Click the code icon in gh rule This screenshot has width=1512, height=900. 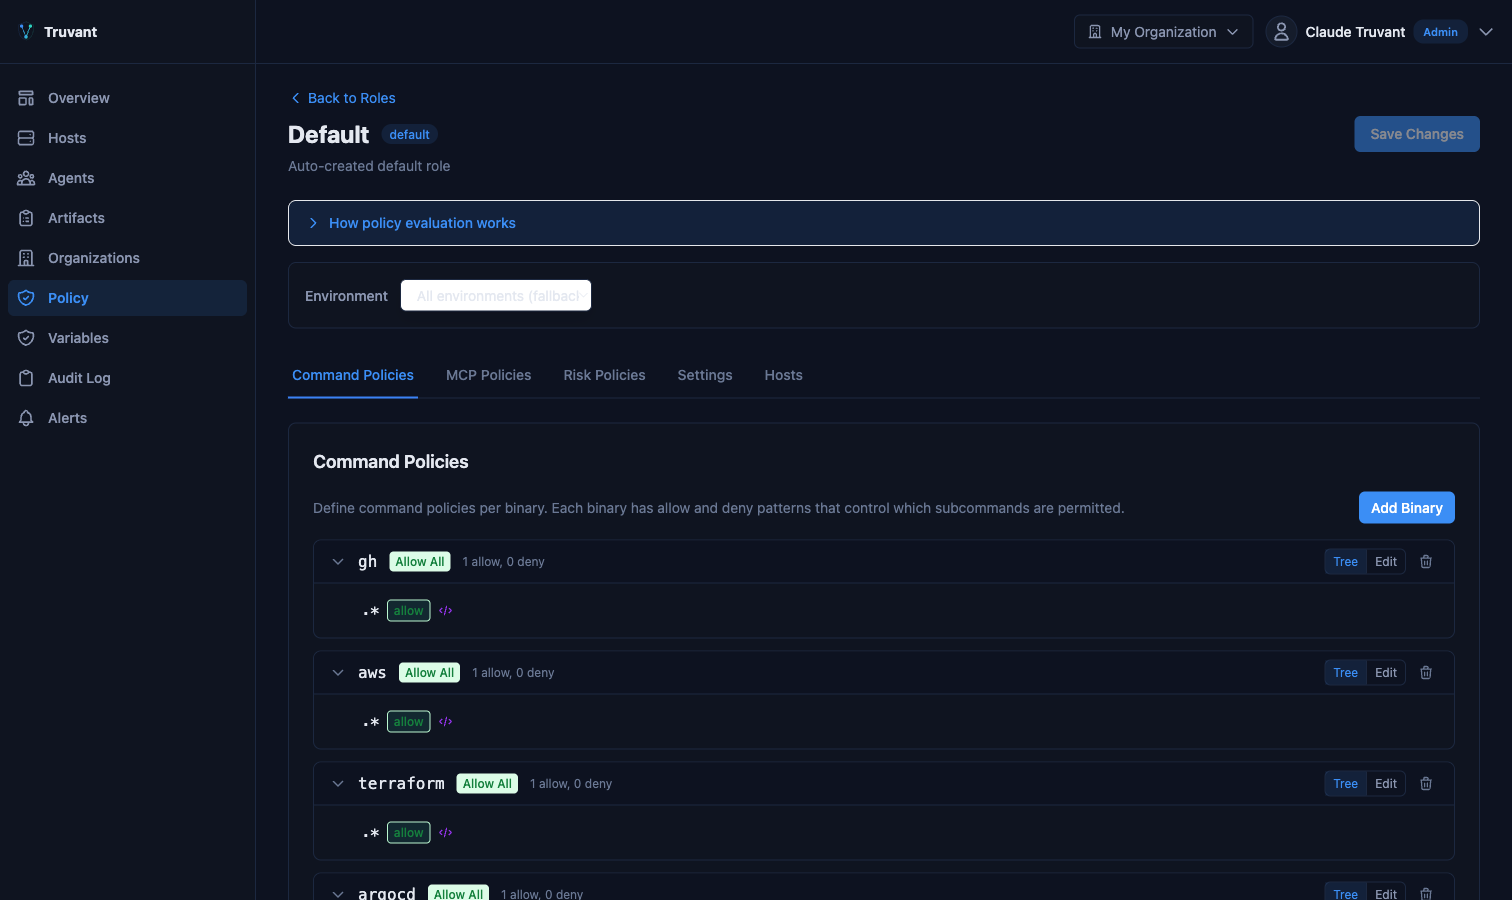click(446, 611)
